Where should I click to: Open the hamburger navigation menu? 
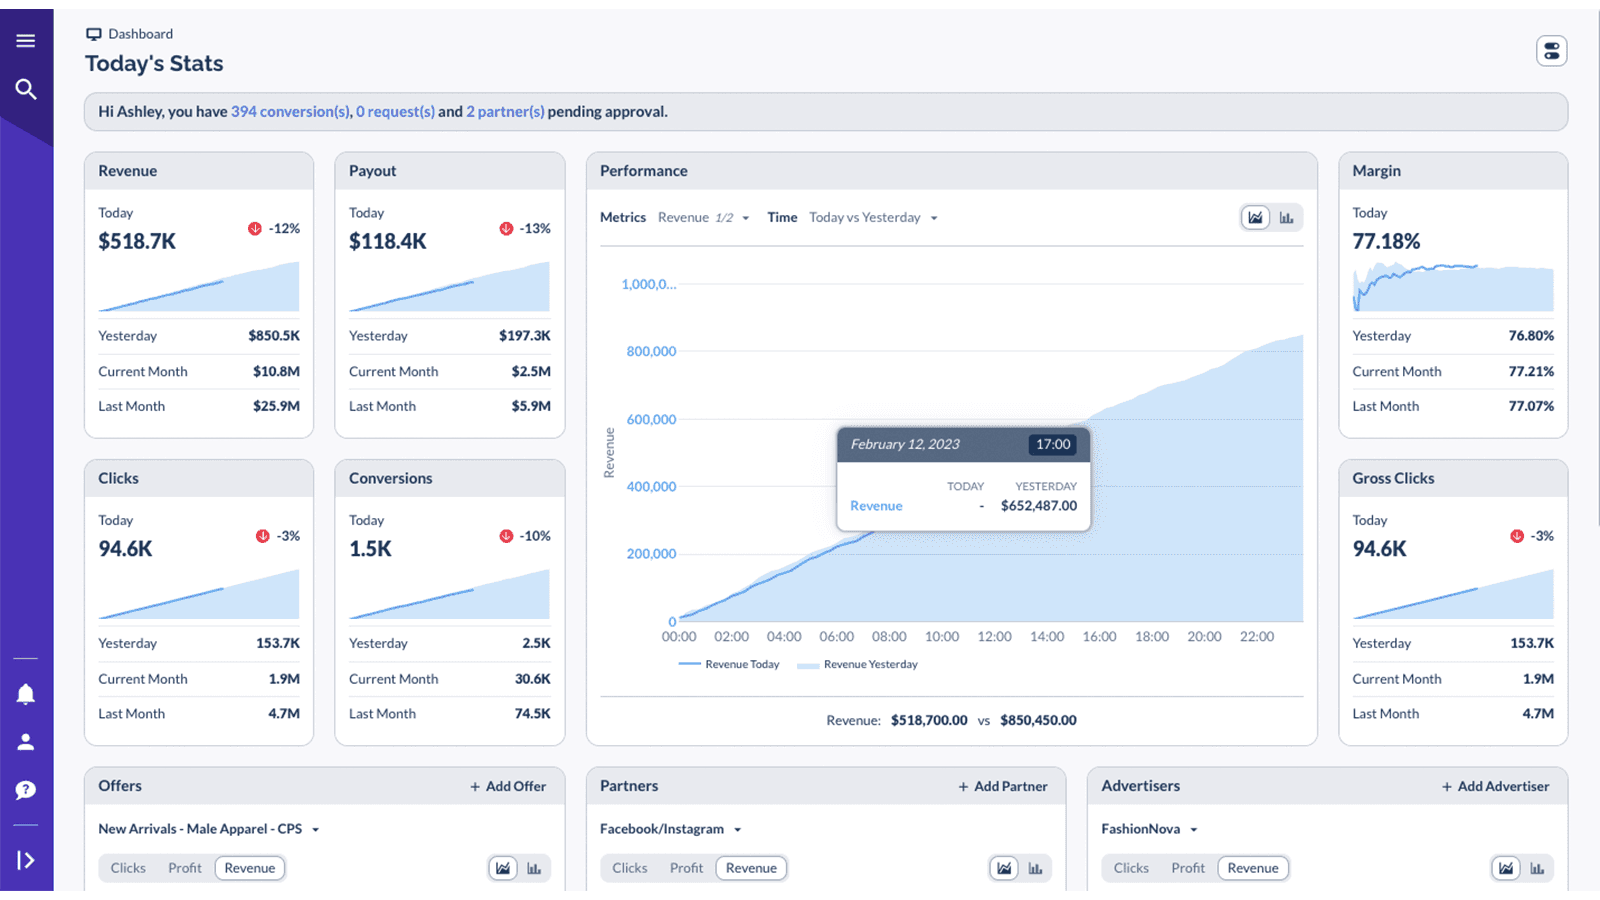[x=25, y=40]
